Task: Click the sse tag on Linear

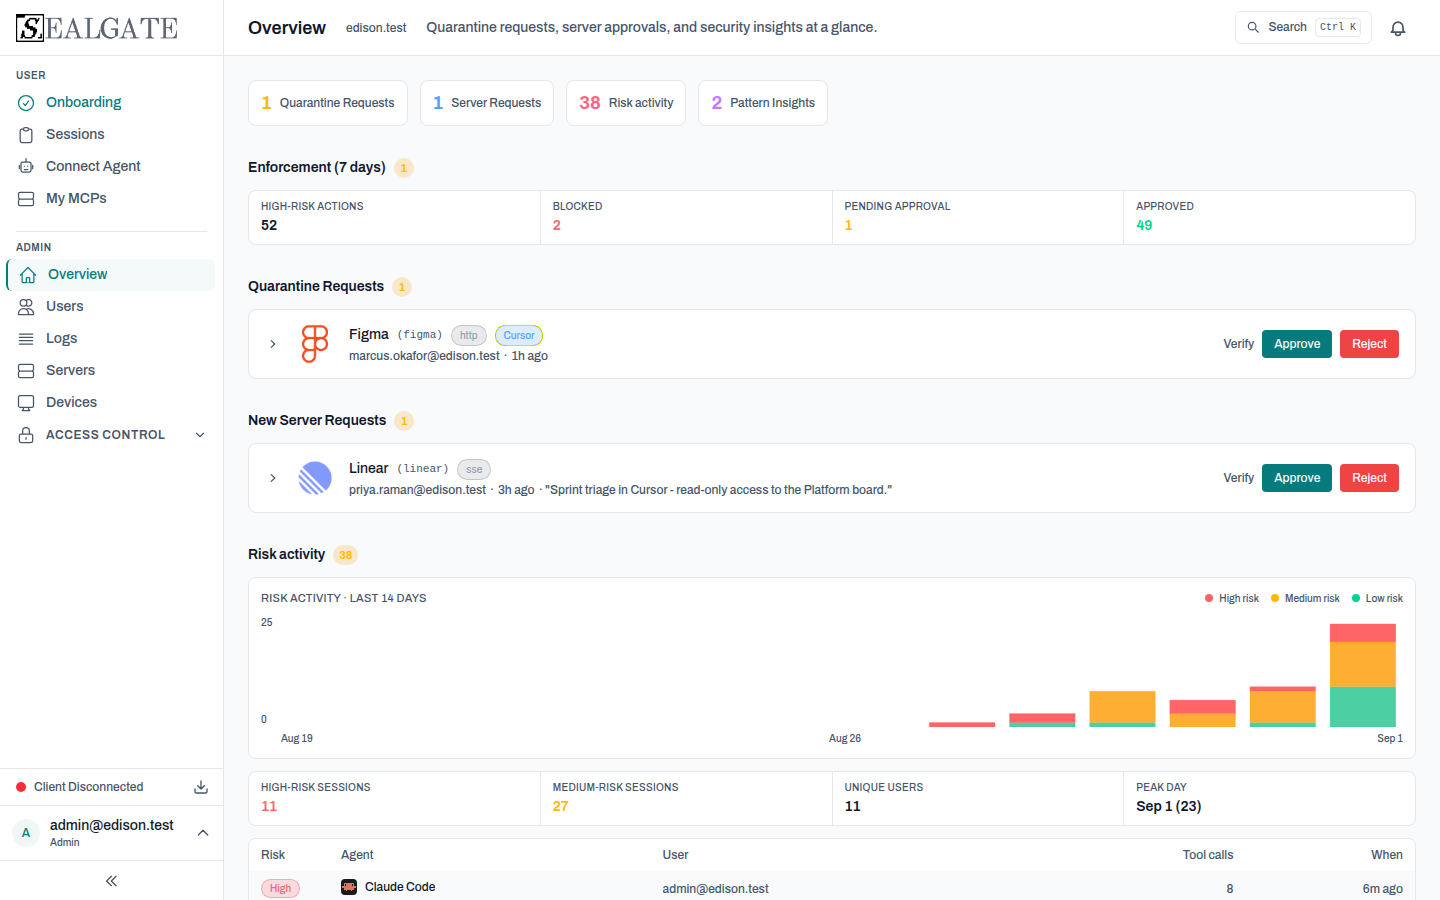Action: coord(474,470)
